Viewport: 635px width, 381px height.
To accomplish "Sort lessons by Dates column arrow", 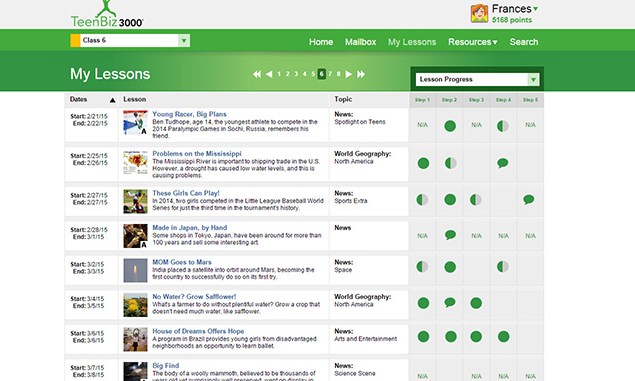I will click(x=113, y=100).
